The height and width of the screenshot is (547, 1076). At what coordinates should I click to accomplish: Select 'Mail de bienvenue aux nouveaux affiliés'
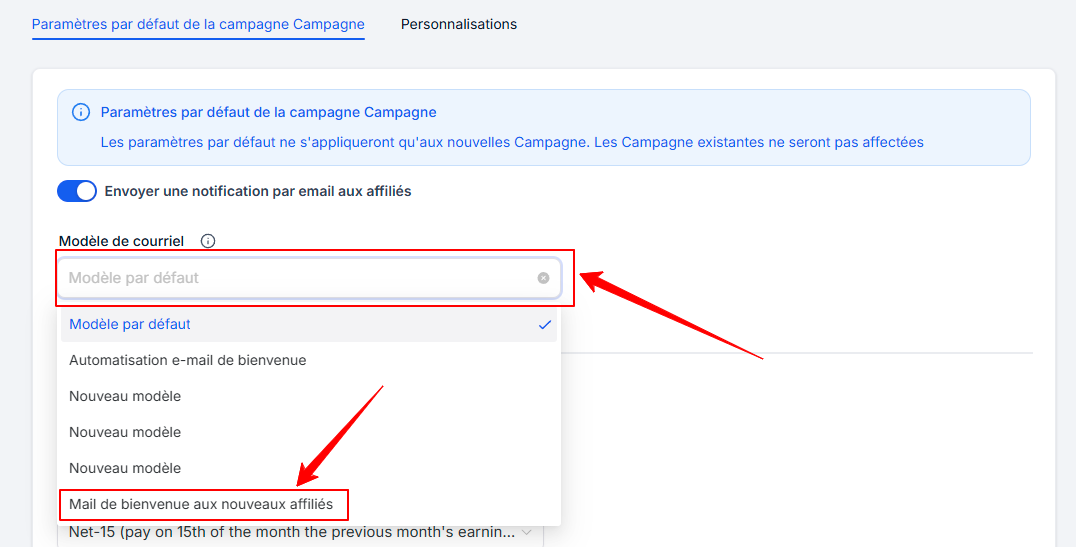point(201,504)
